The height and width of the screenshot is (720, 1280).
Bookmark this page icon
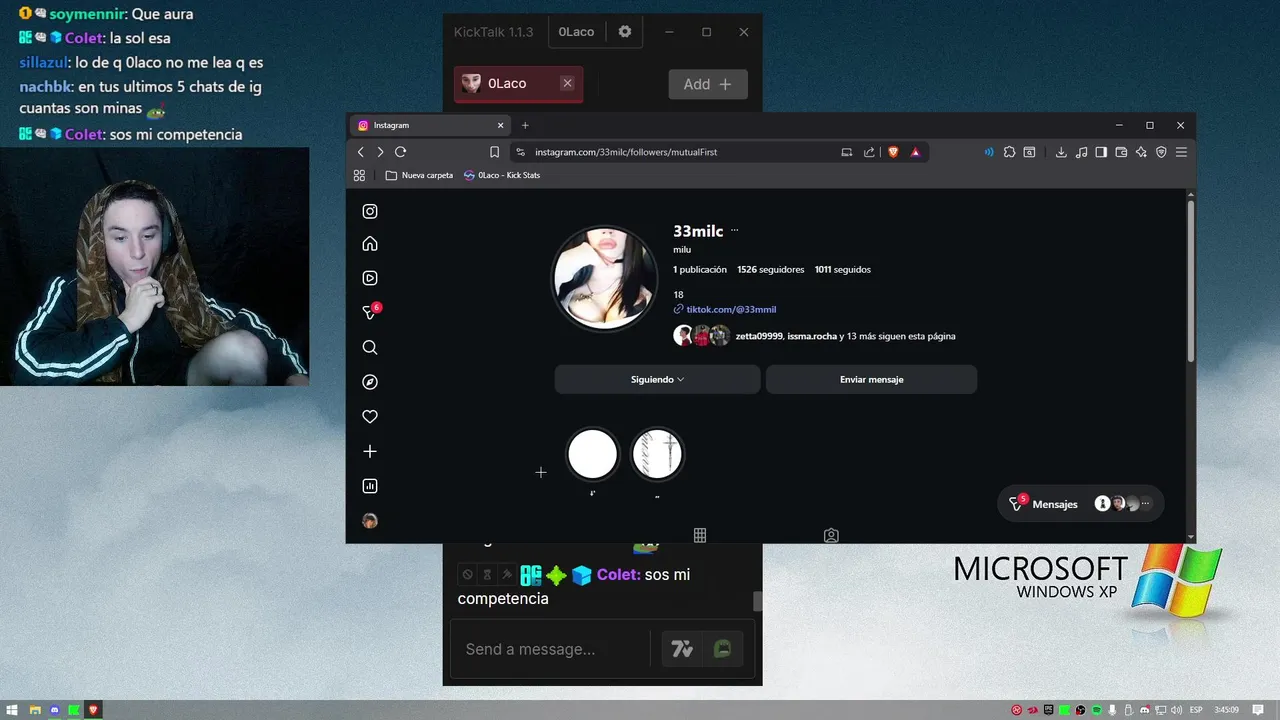coord(494,152)
